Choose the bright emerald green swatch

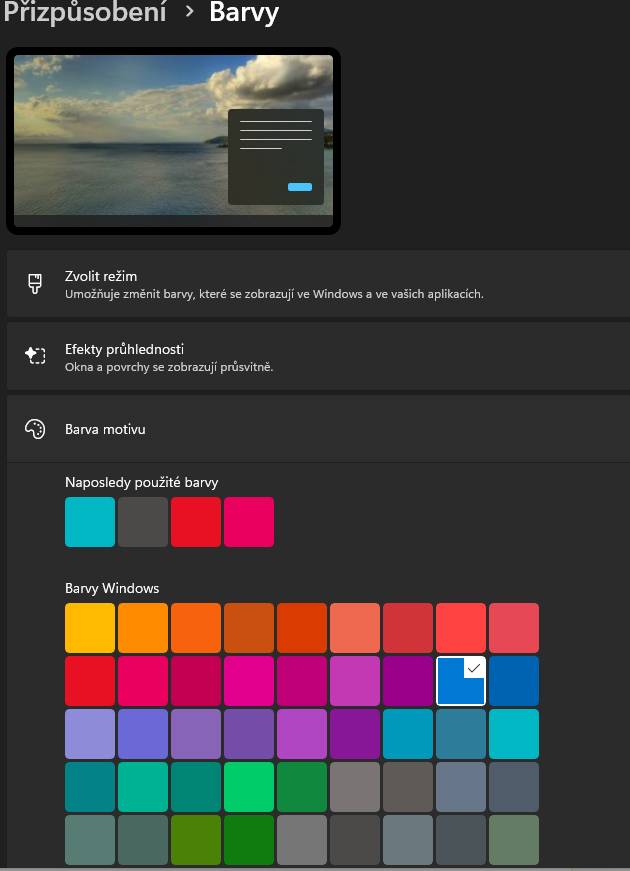(249, 787)
